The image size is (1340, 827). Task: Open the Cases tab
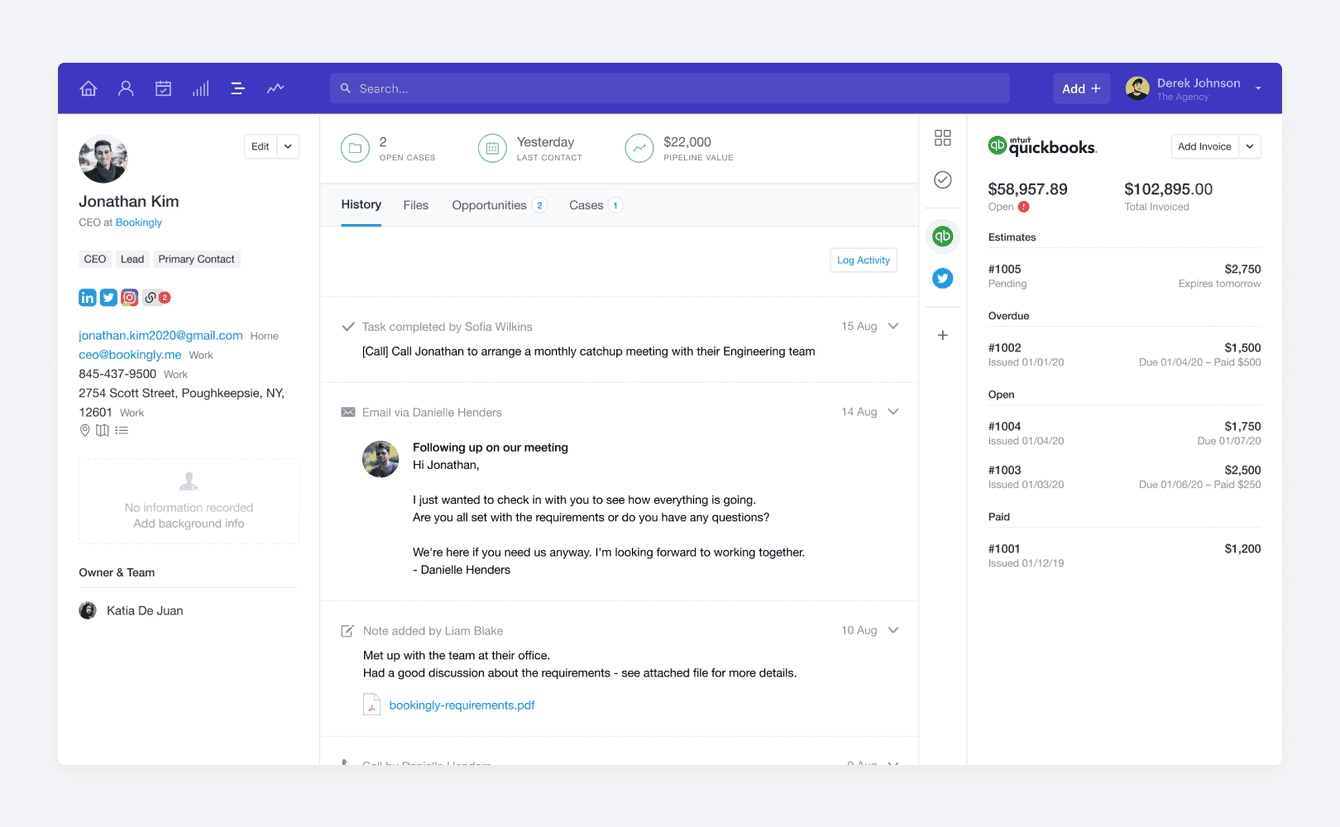pos(595,205)
